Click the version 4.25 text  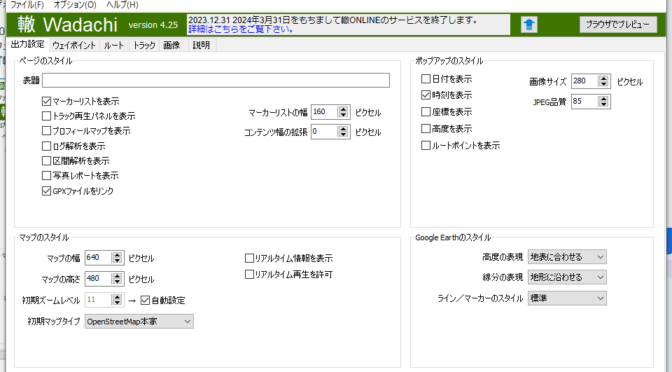click(153, 25)
